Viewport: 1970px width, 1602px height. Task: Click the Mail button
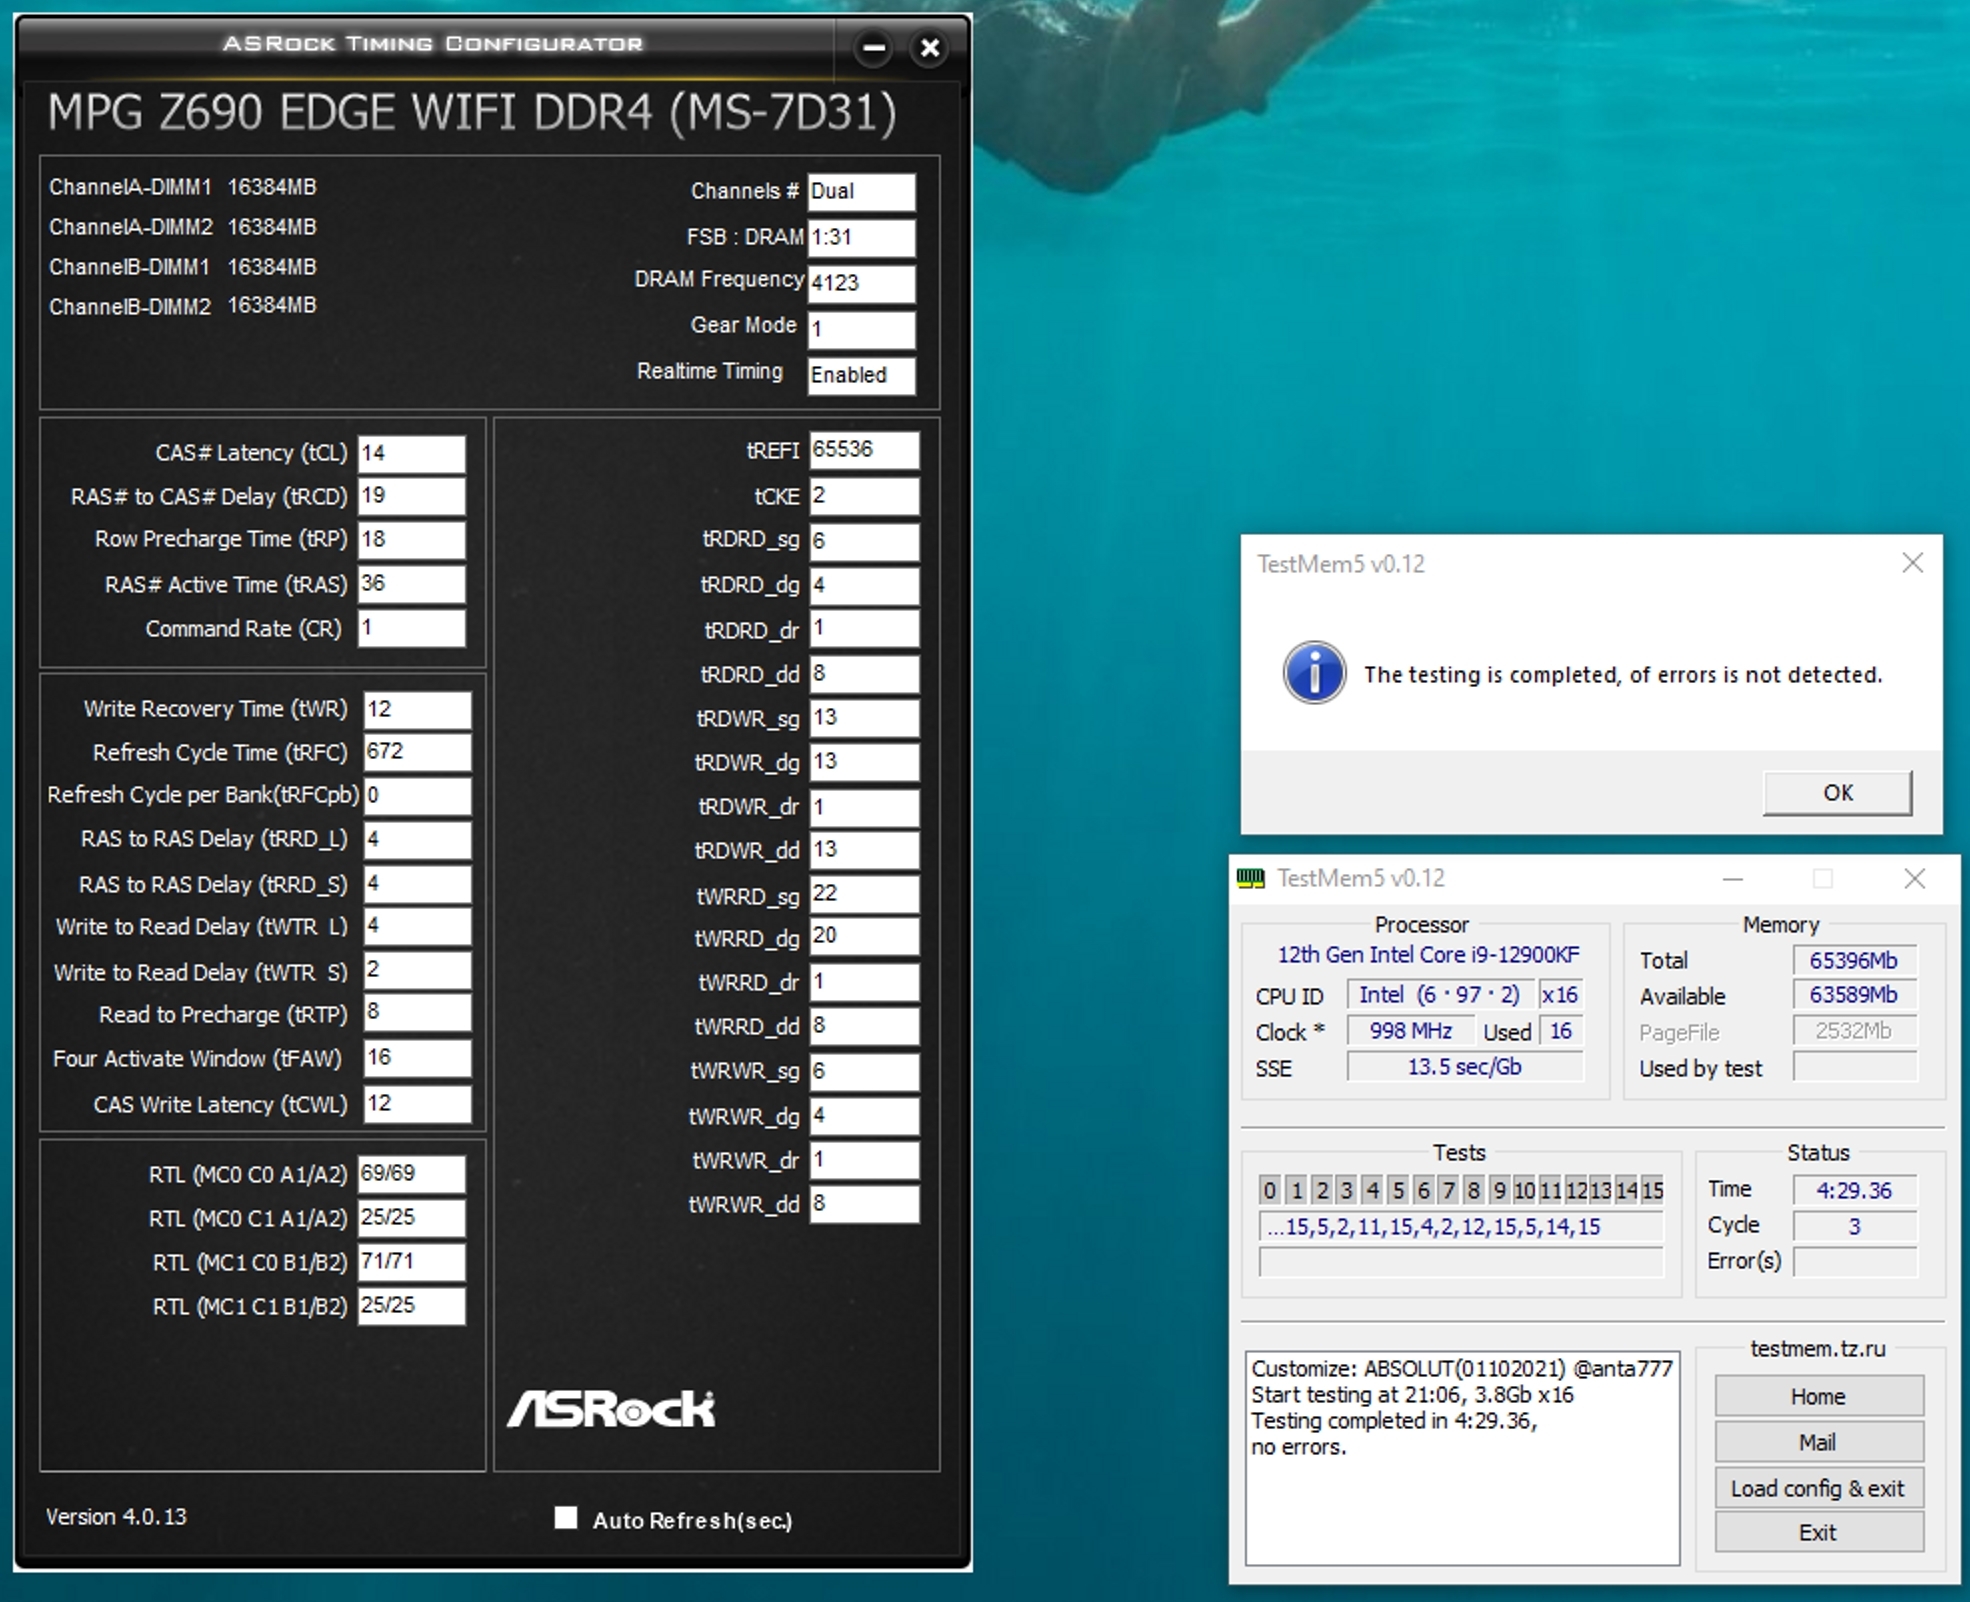tap(1818, 1442)
